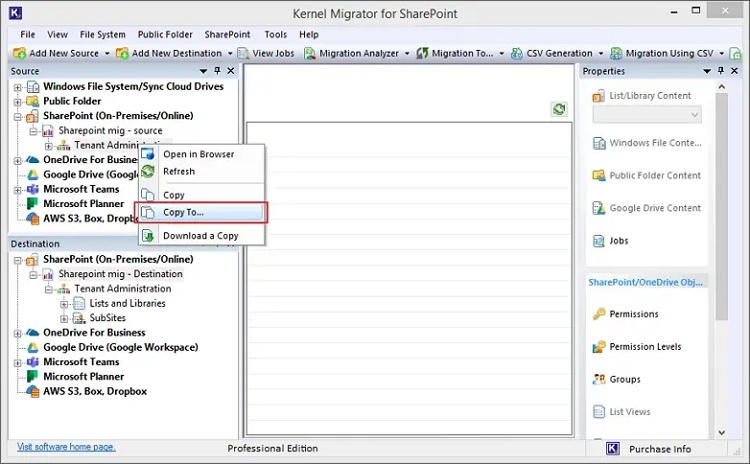Viewport: 750px width, 464px height.
Task: Open the List/Library Content combo box
Action: click(x=647, y=115)
